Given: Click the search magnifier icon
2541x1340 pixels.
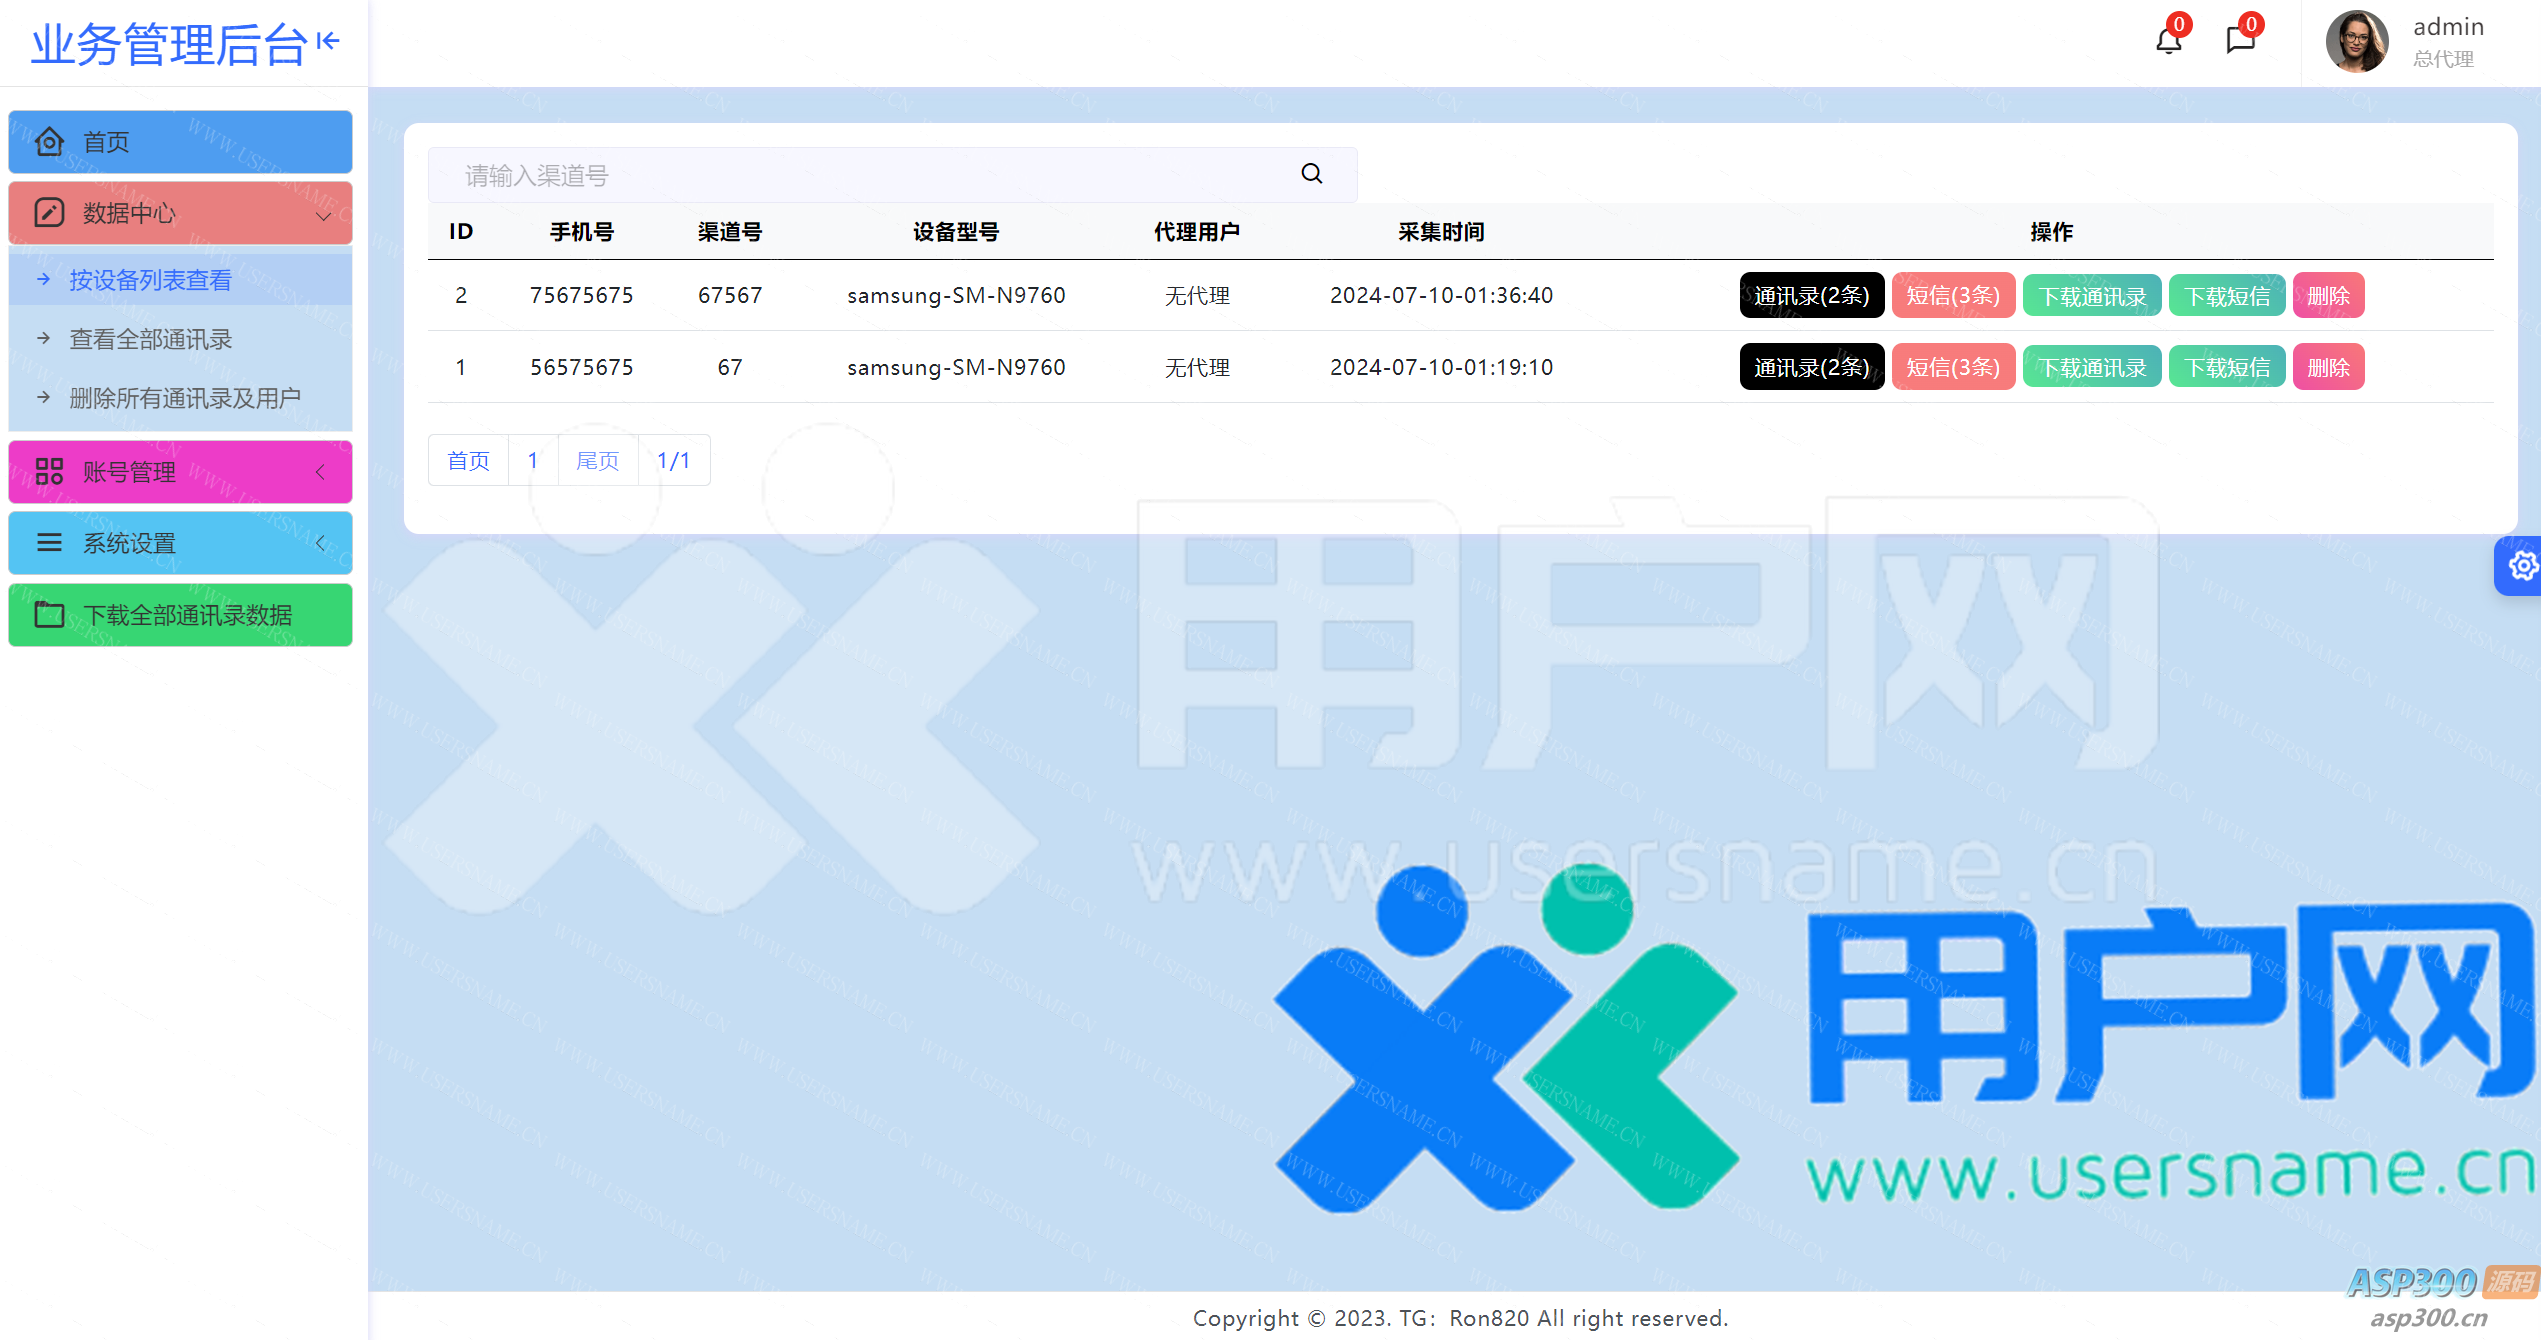Looking at the screenshot, I should pyautogui.click(x=1311, y=174).
